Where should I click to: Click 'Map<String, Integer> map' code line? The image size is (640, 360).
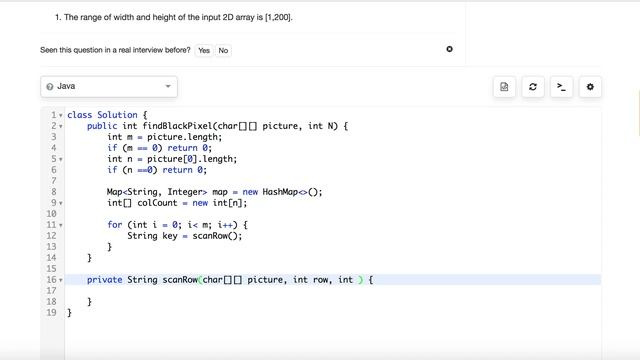coord(214,192)
